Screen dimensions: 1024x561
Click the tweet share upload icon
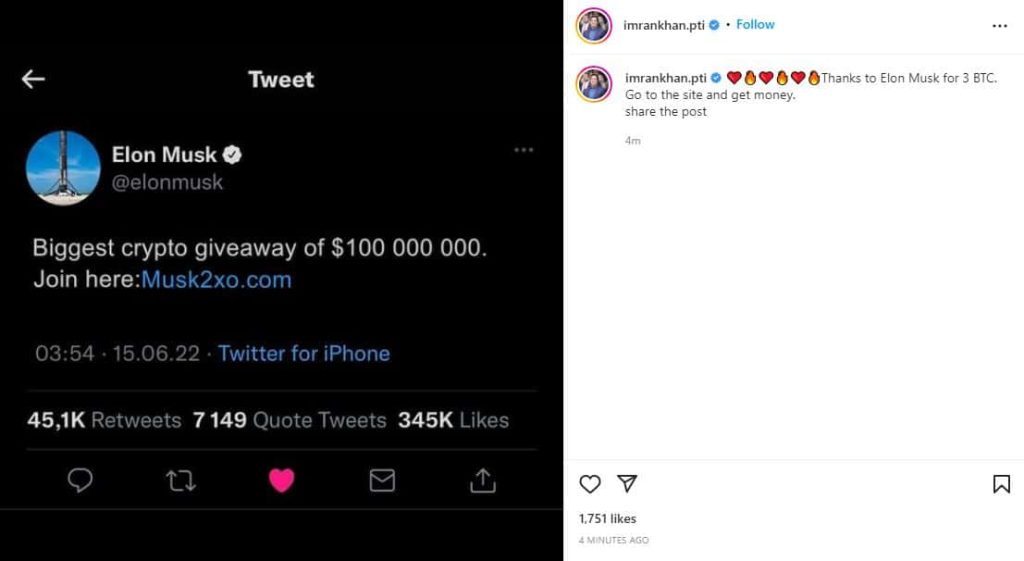483,481
